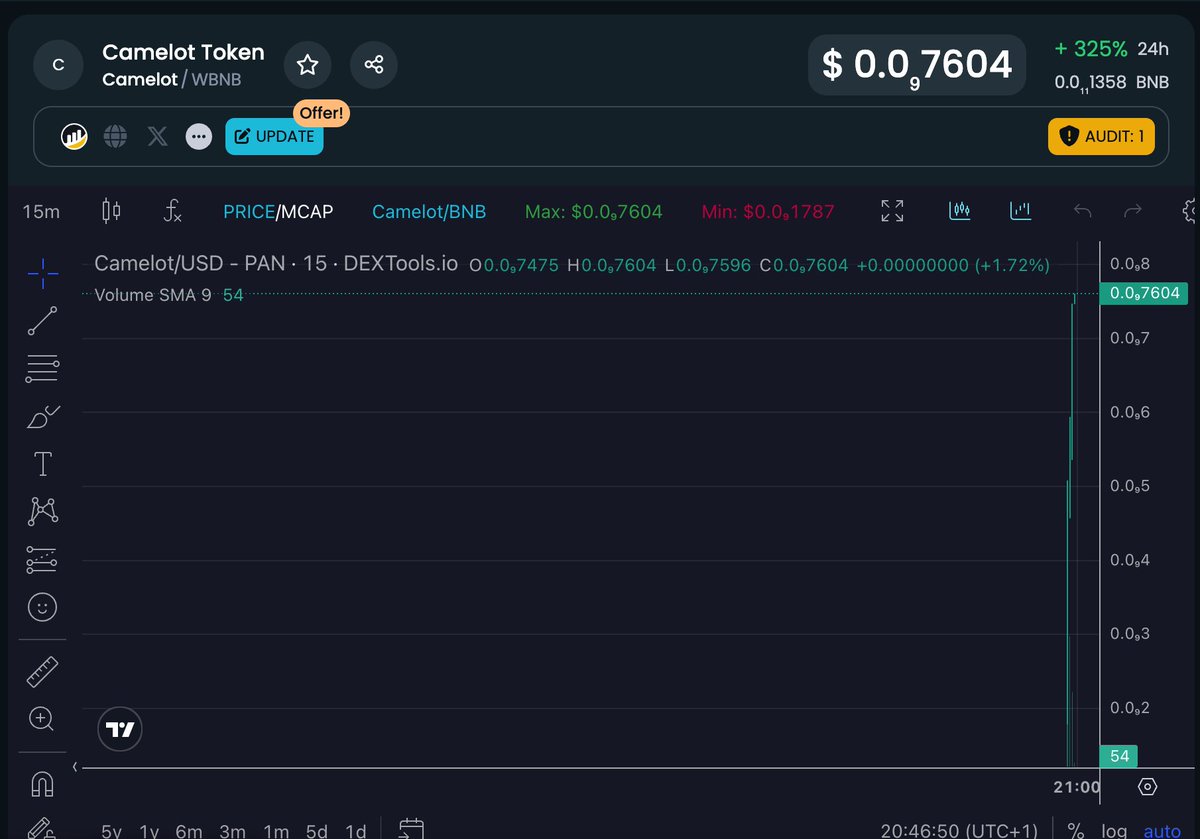This screenshot has height=839, width=1200.
Task: Open the DEXTools chart bar icon link
Action: click(x=74, y=136)
